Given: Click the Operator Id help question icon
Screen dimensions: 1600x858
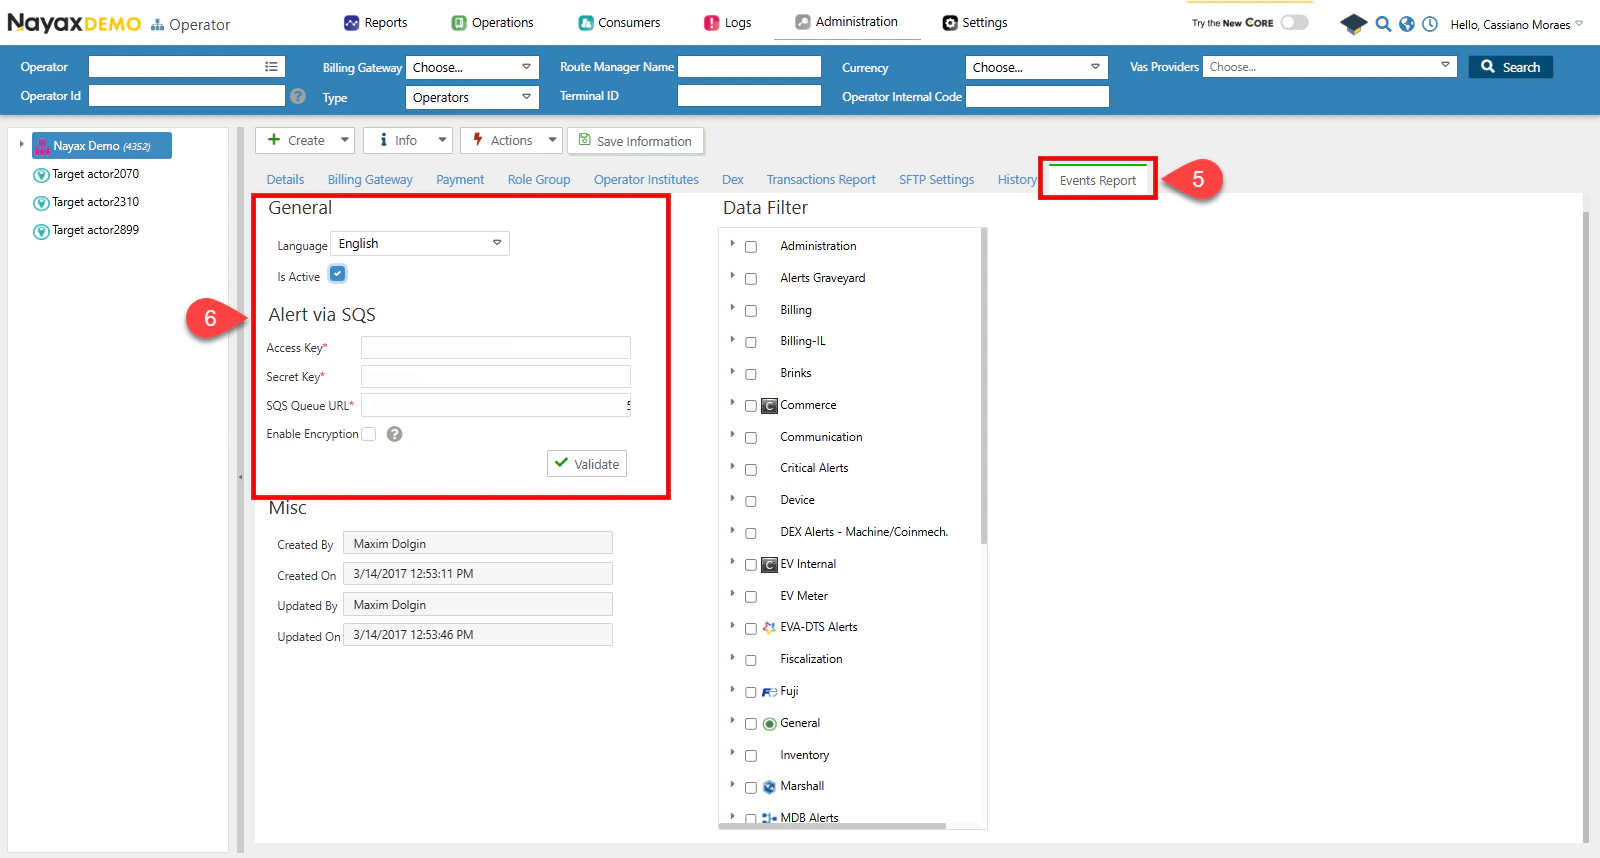Looking at the screenshot, I should (298, 96).
